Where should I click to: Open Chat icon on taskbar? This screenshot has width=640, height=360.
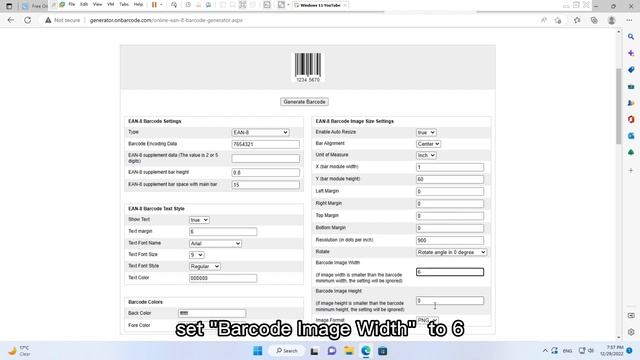coord(331,351)
